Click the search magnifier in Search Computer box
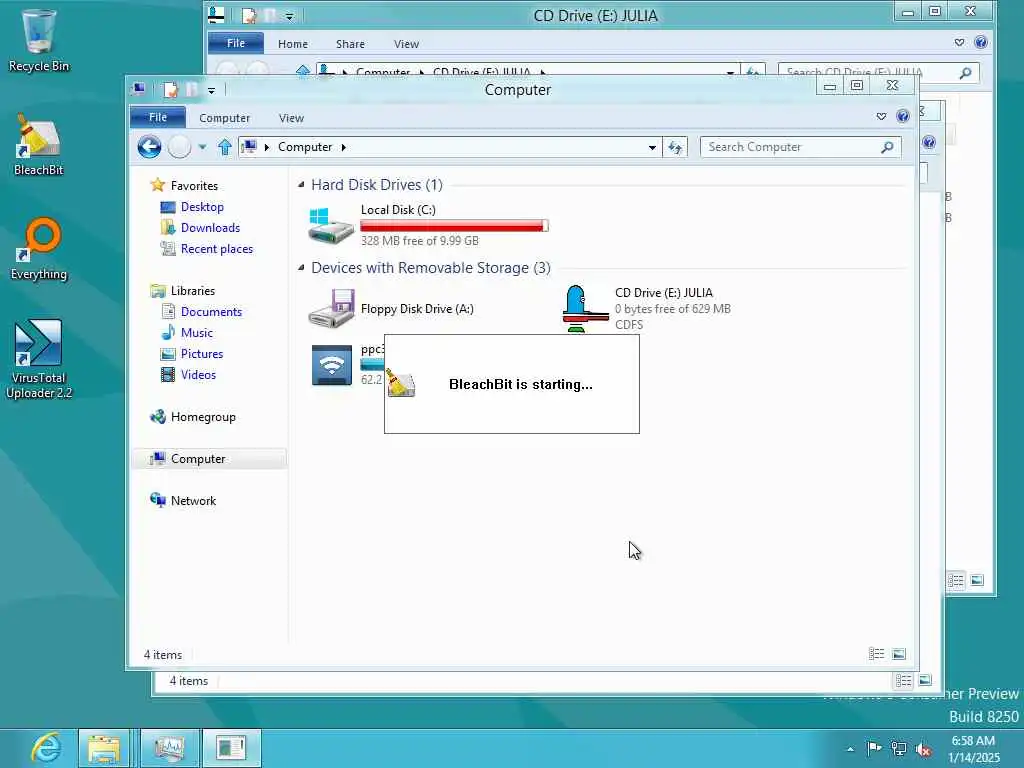This screenshot has height=768, width=1024. tap(887, 148)
